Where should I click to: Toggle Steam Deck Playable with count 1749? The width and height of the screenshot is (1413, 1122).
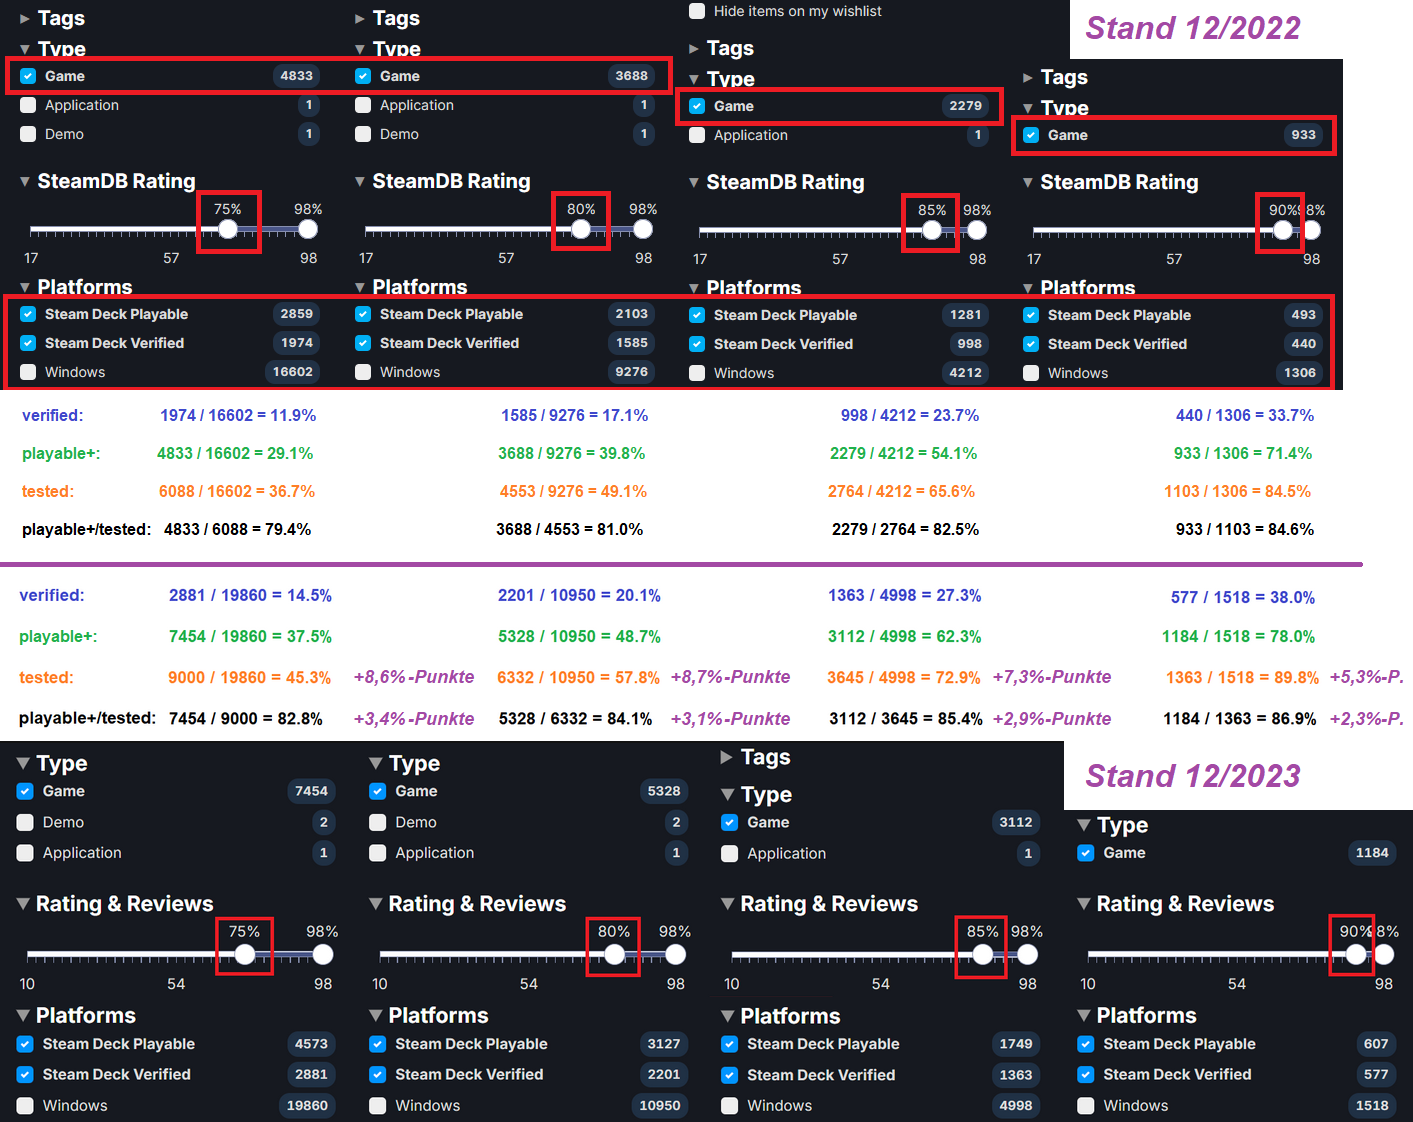coord(730,1044)
